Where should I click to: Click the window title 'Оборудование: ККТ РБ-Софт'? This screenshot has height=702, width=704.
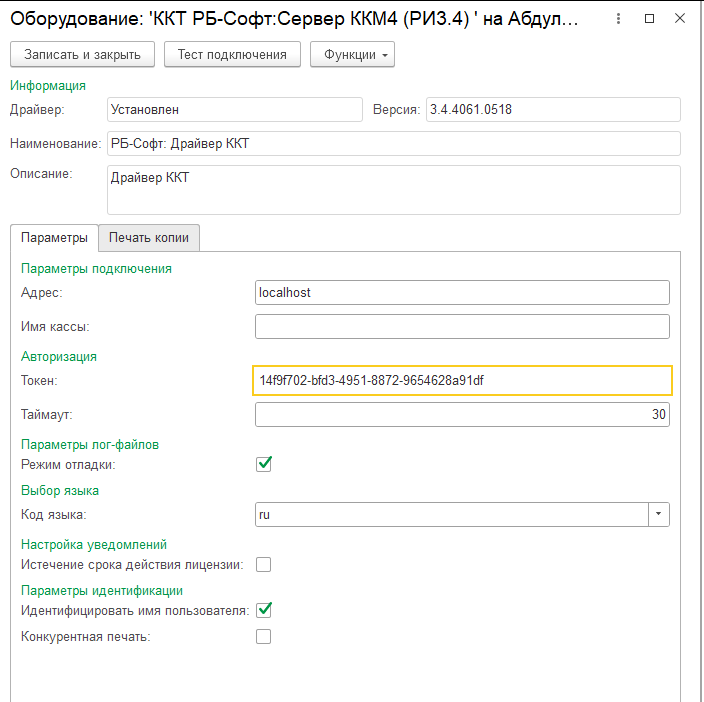[x=294, y=19]
